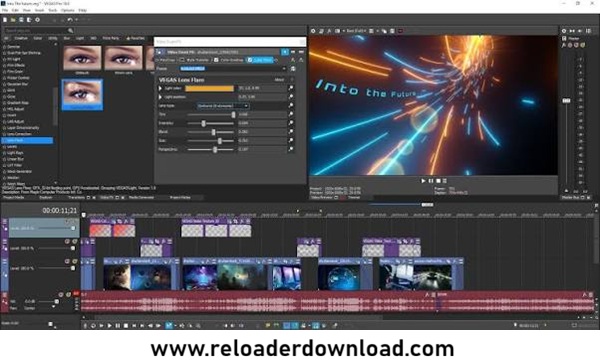
Task: Solo the second video track
Action: pos(75,242)
